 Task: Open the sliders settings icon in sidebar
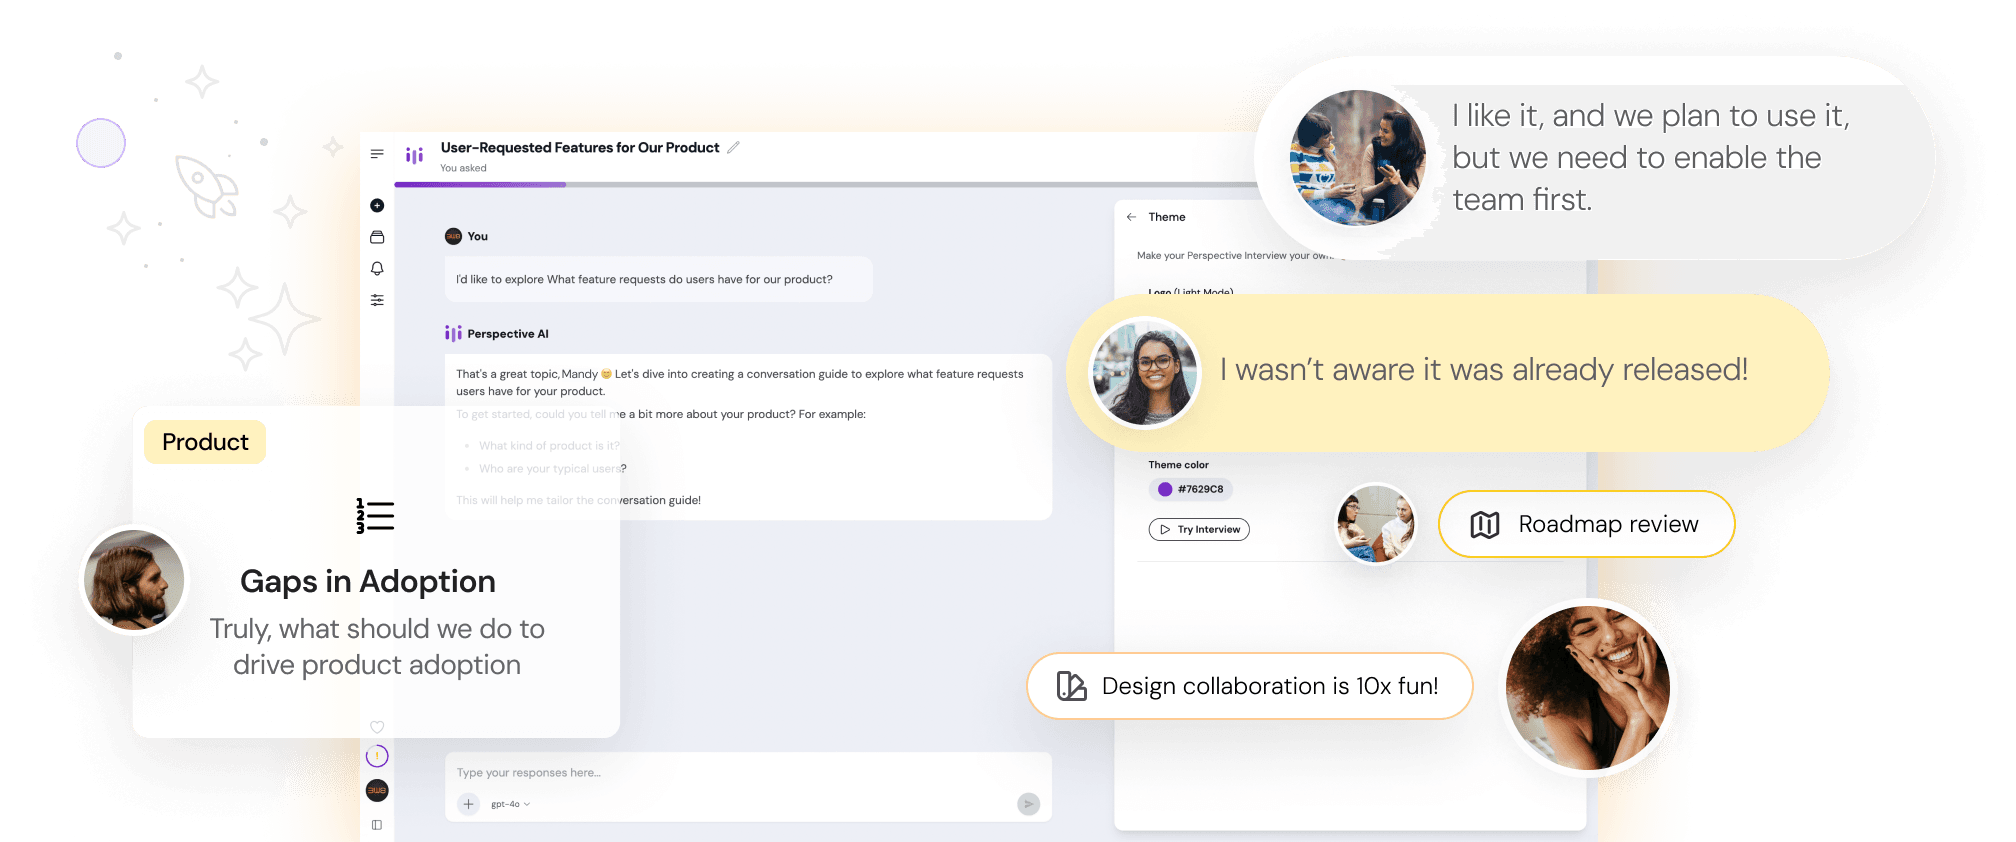(x=377, y=300)
